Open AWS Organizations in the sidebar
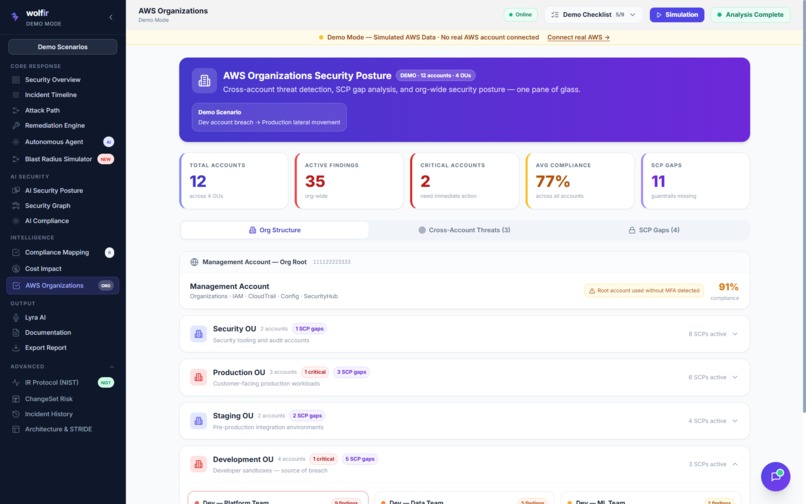Image resolution: width=806 pixels, height=504 pixels. tap(63, 285)
